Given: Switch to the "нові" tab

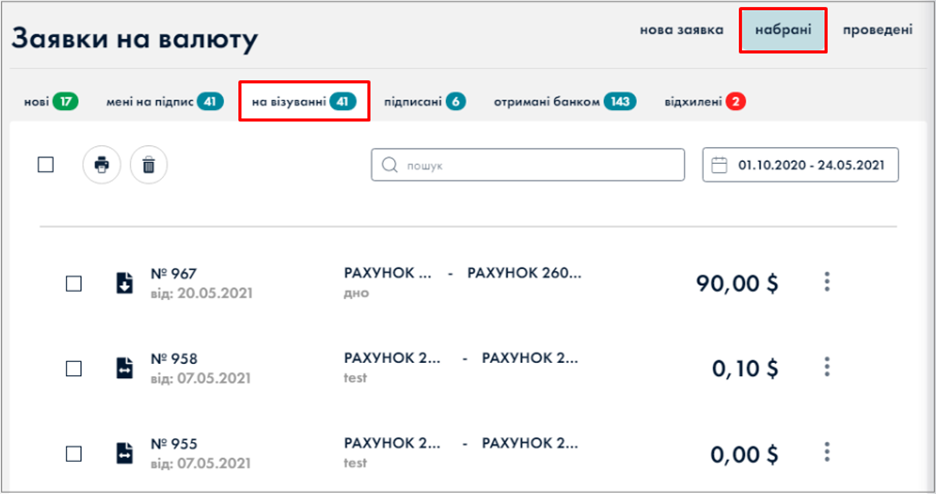Looking at the screenshot, I should point(50,101).
